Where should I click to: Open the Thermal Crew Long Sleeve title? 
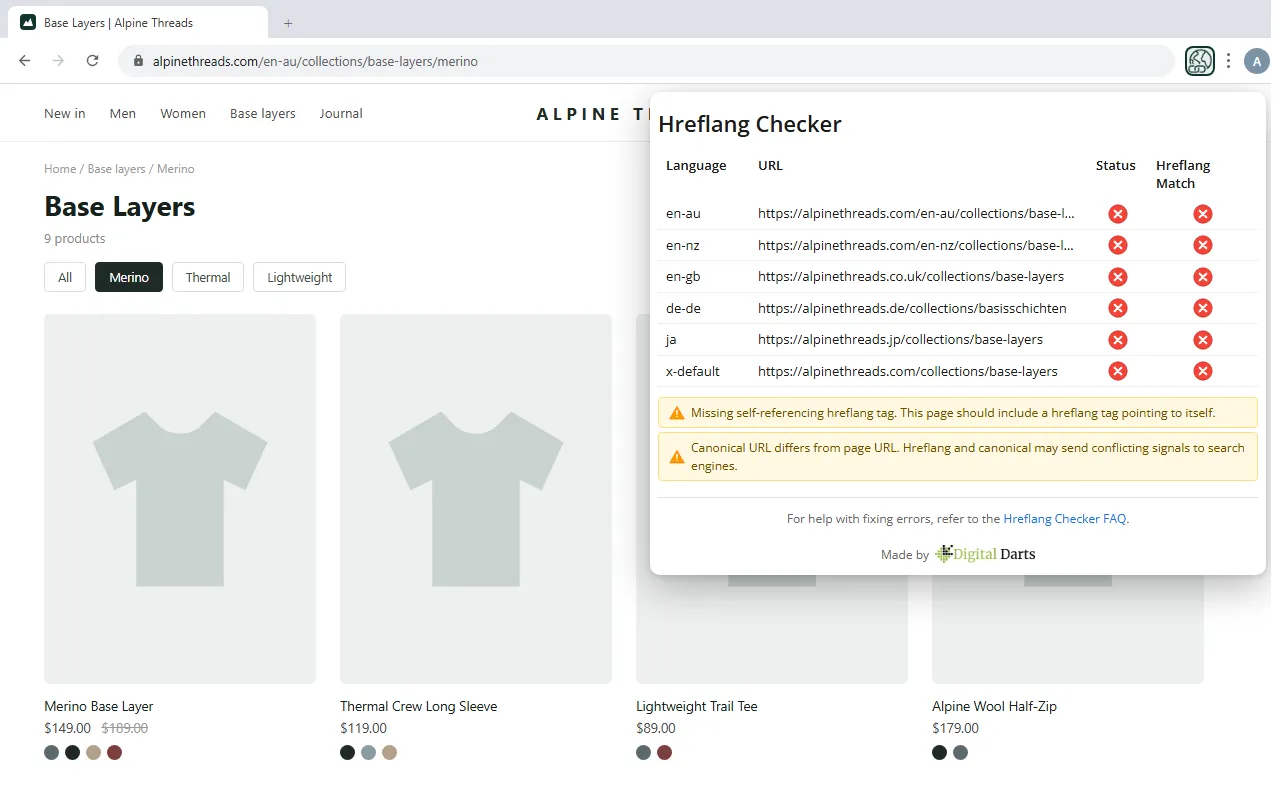pyautogui.click(x=419, y=706)
